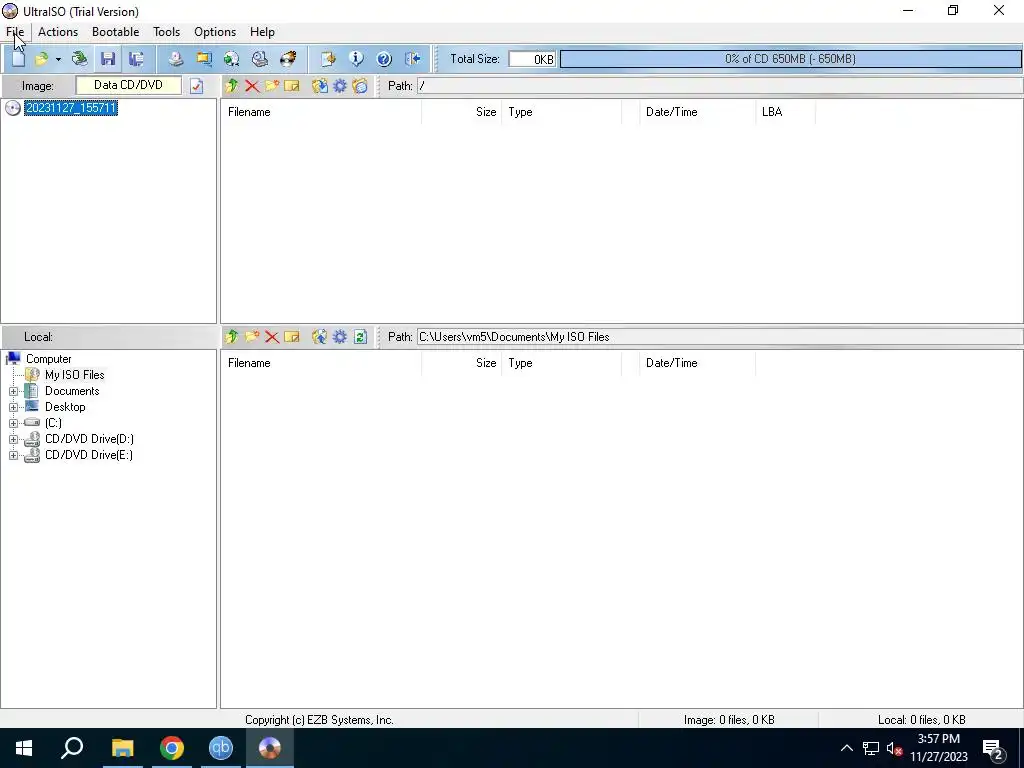
Task: Click the Burn CD/DVD Image flame disc icon
Action: pos(288,59)
